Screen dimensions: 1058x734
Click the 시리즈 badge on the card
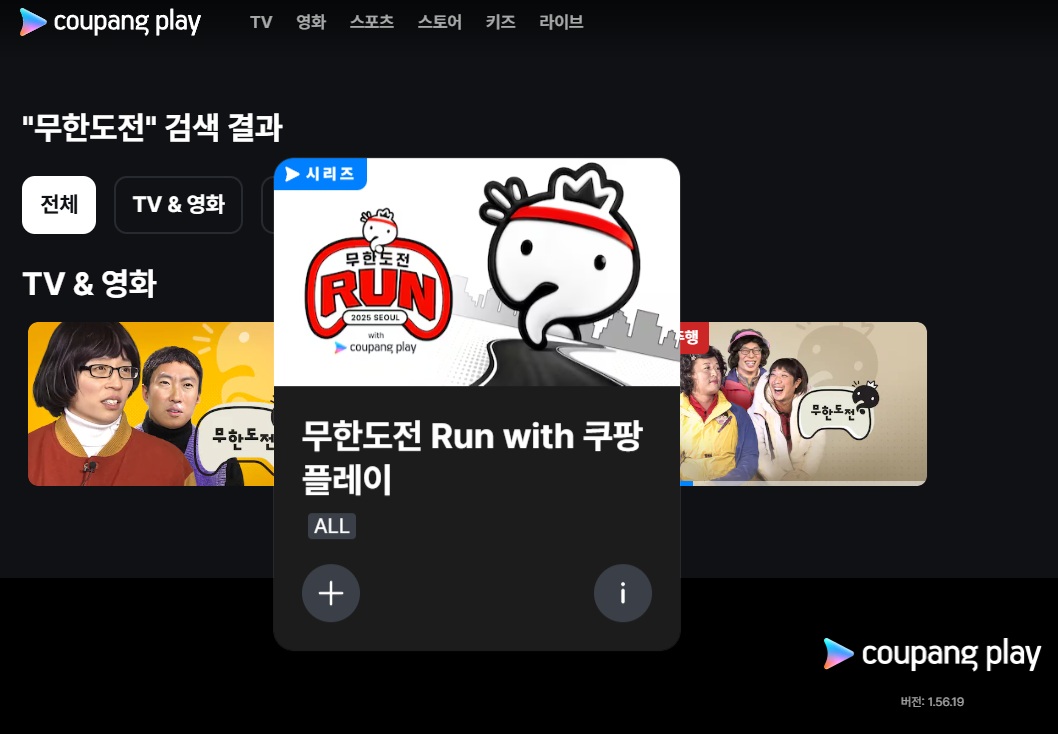321,174
